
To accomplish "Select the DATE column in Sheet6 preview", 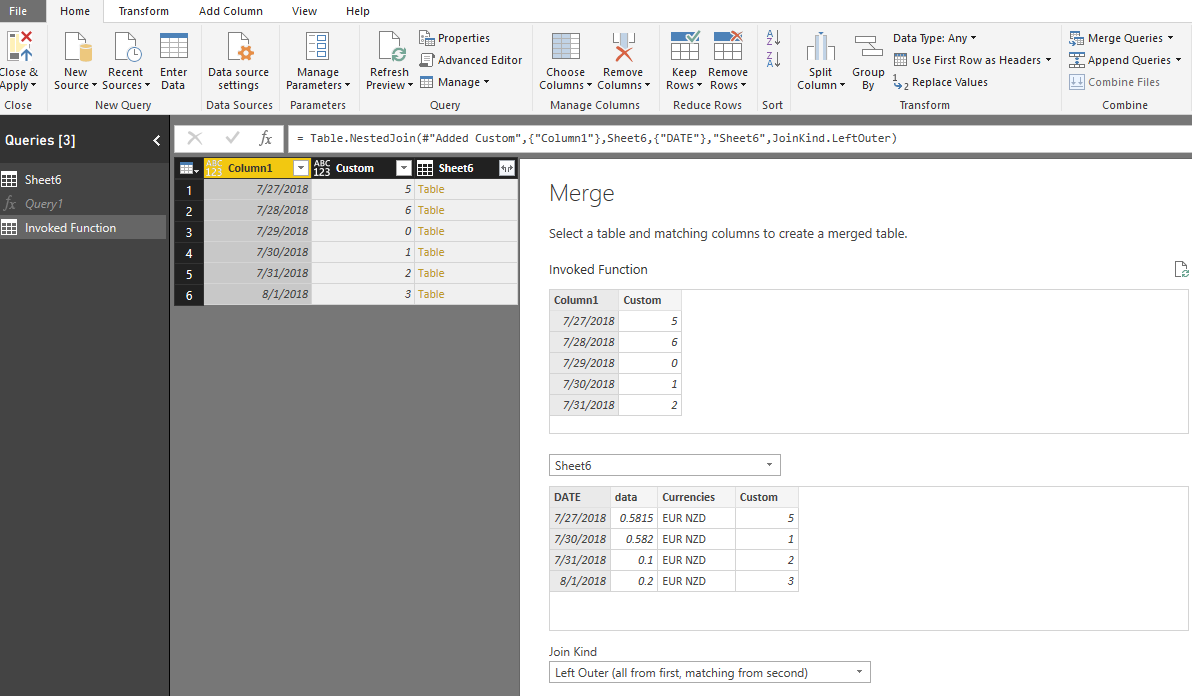I will click(579, 497).
